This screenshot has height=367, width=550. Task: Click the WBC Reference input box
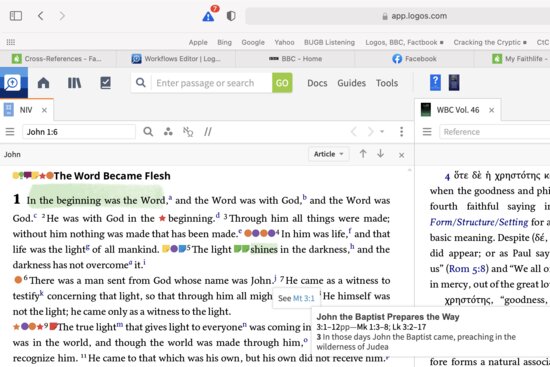pos(495,132)
